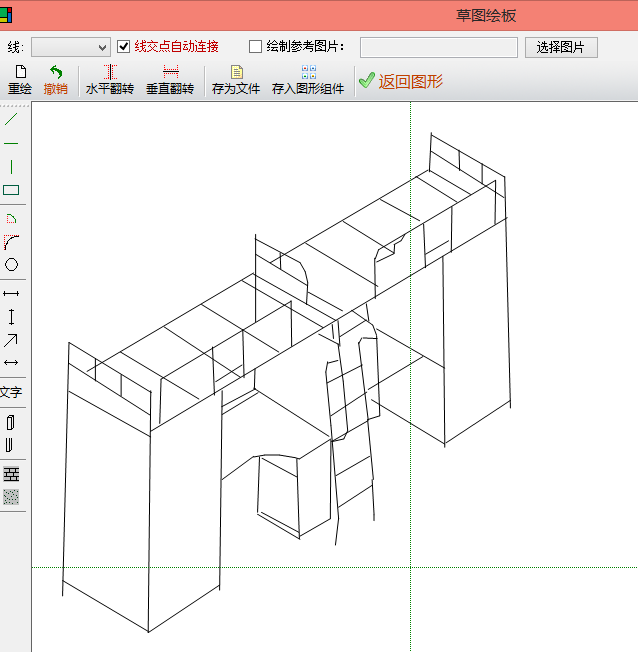
Task: Select the vertical line tool
Action: (x=11, y=167)
